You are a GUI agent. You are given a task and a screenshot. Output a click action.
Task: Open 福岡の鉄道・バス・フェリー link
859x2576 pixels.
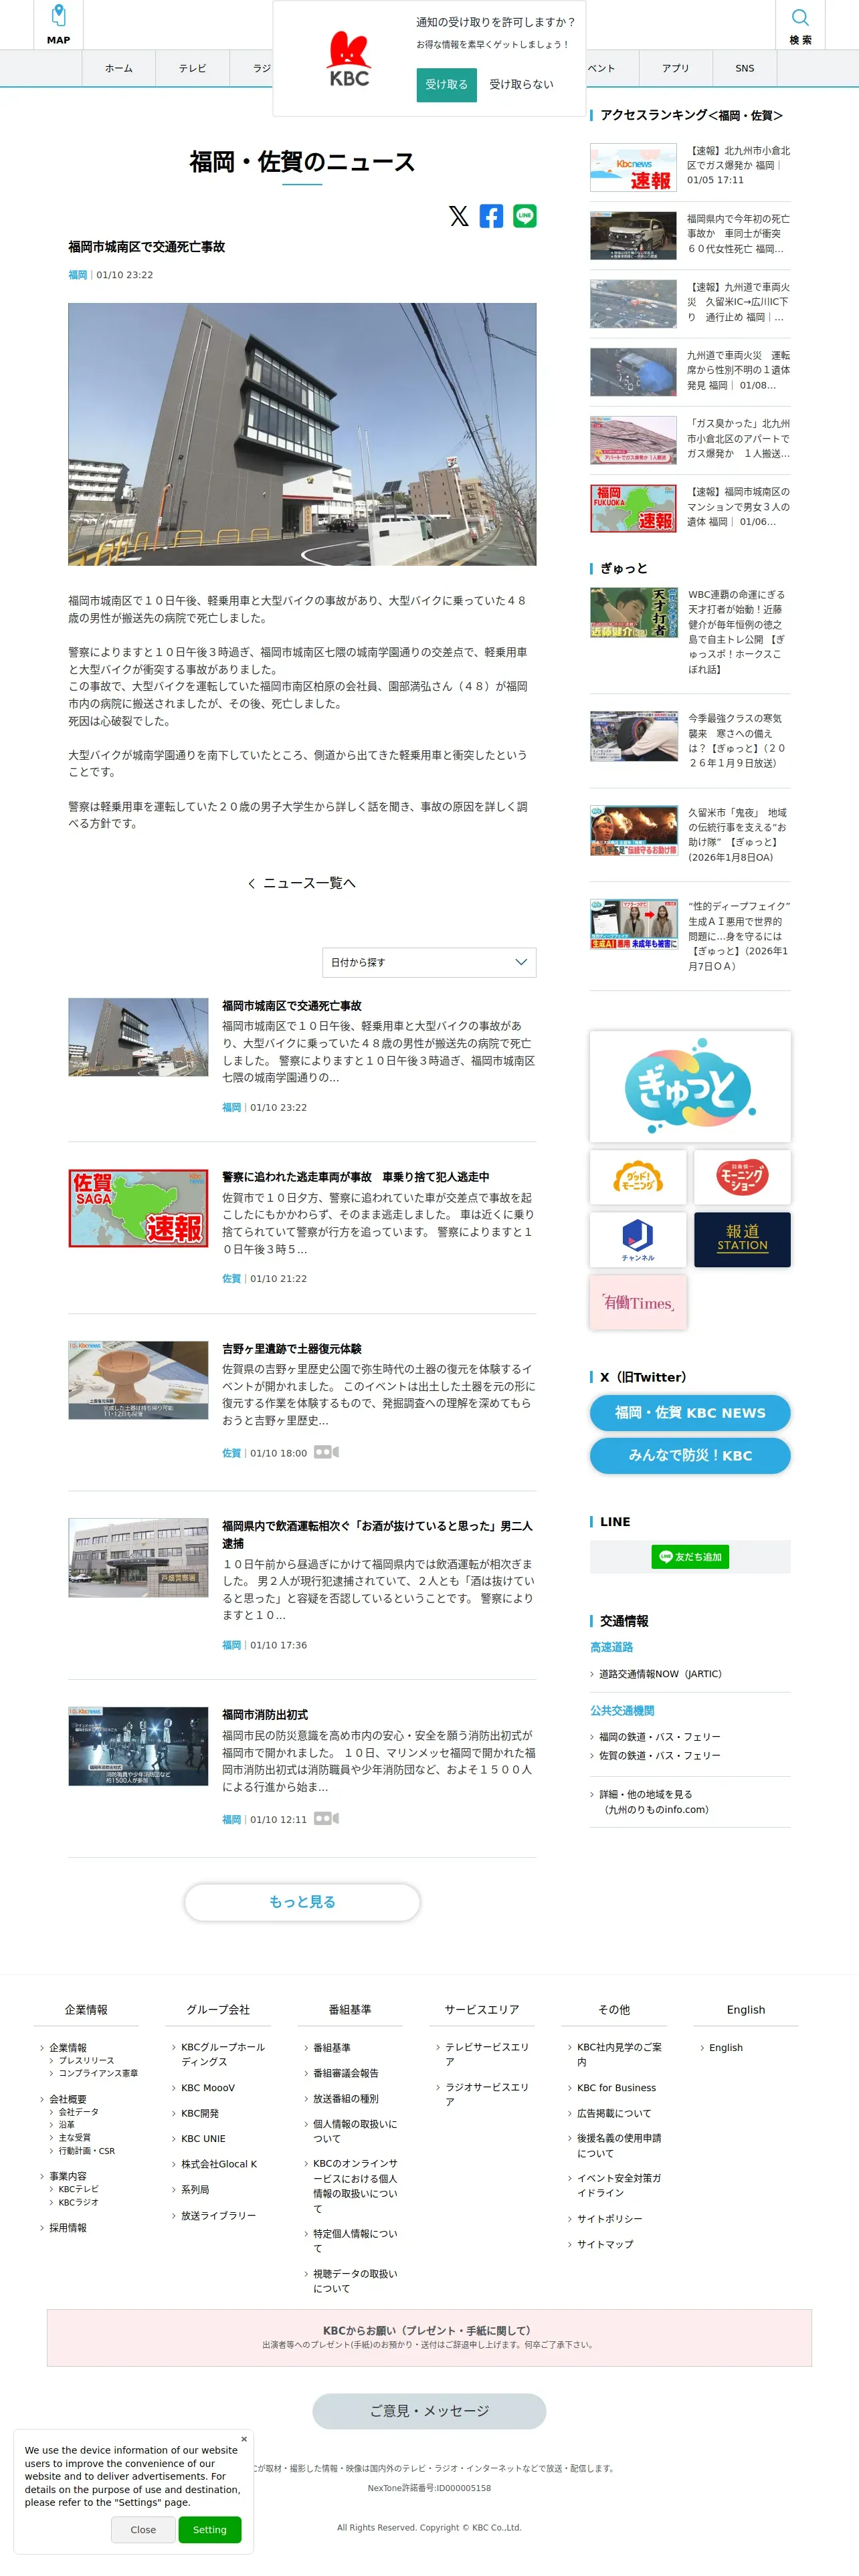659,1736
